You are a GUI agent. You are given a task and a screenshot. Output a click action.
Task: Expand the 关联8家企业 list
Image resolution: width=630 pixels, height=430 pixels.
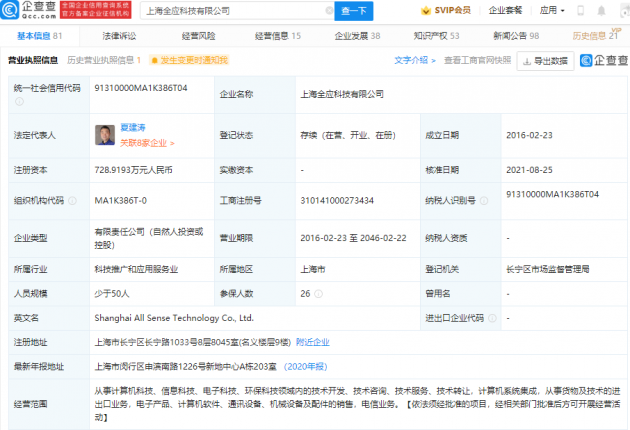coord(122,141)
